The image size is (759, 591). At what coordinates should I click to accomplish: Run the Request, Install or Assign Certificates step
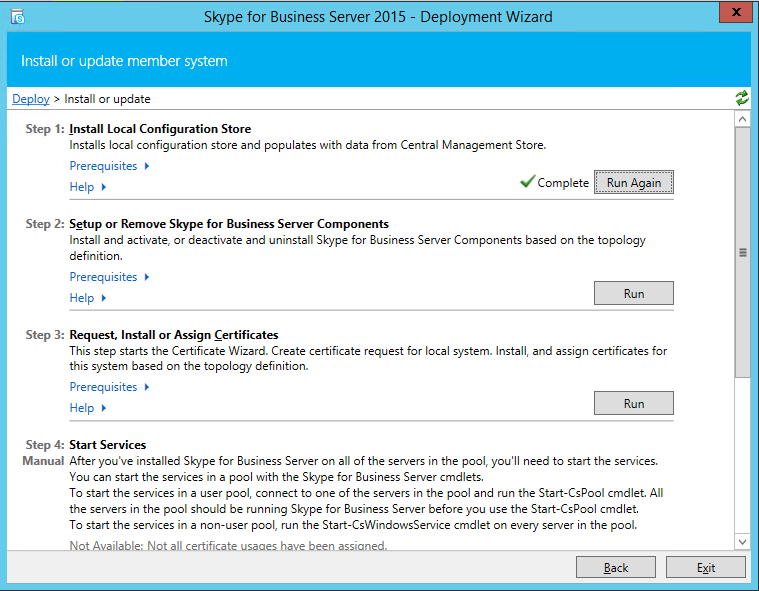tap(634, 403)
